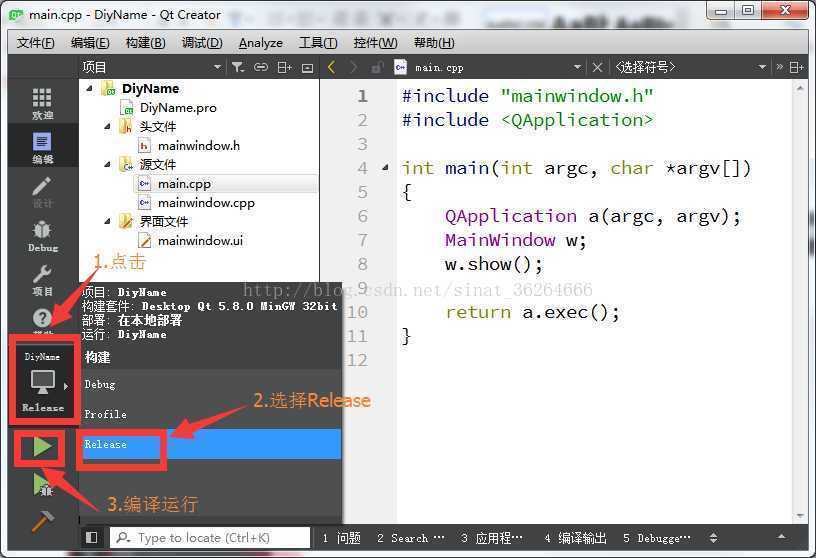The image size is (816, 558).
Task: Open the DiyName Release kit selector
Action: (x=43, y=383)
